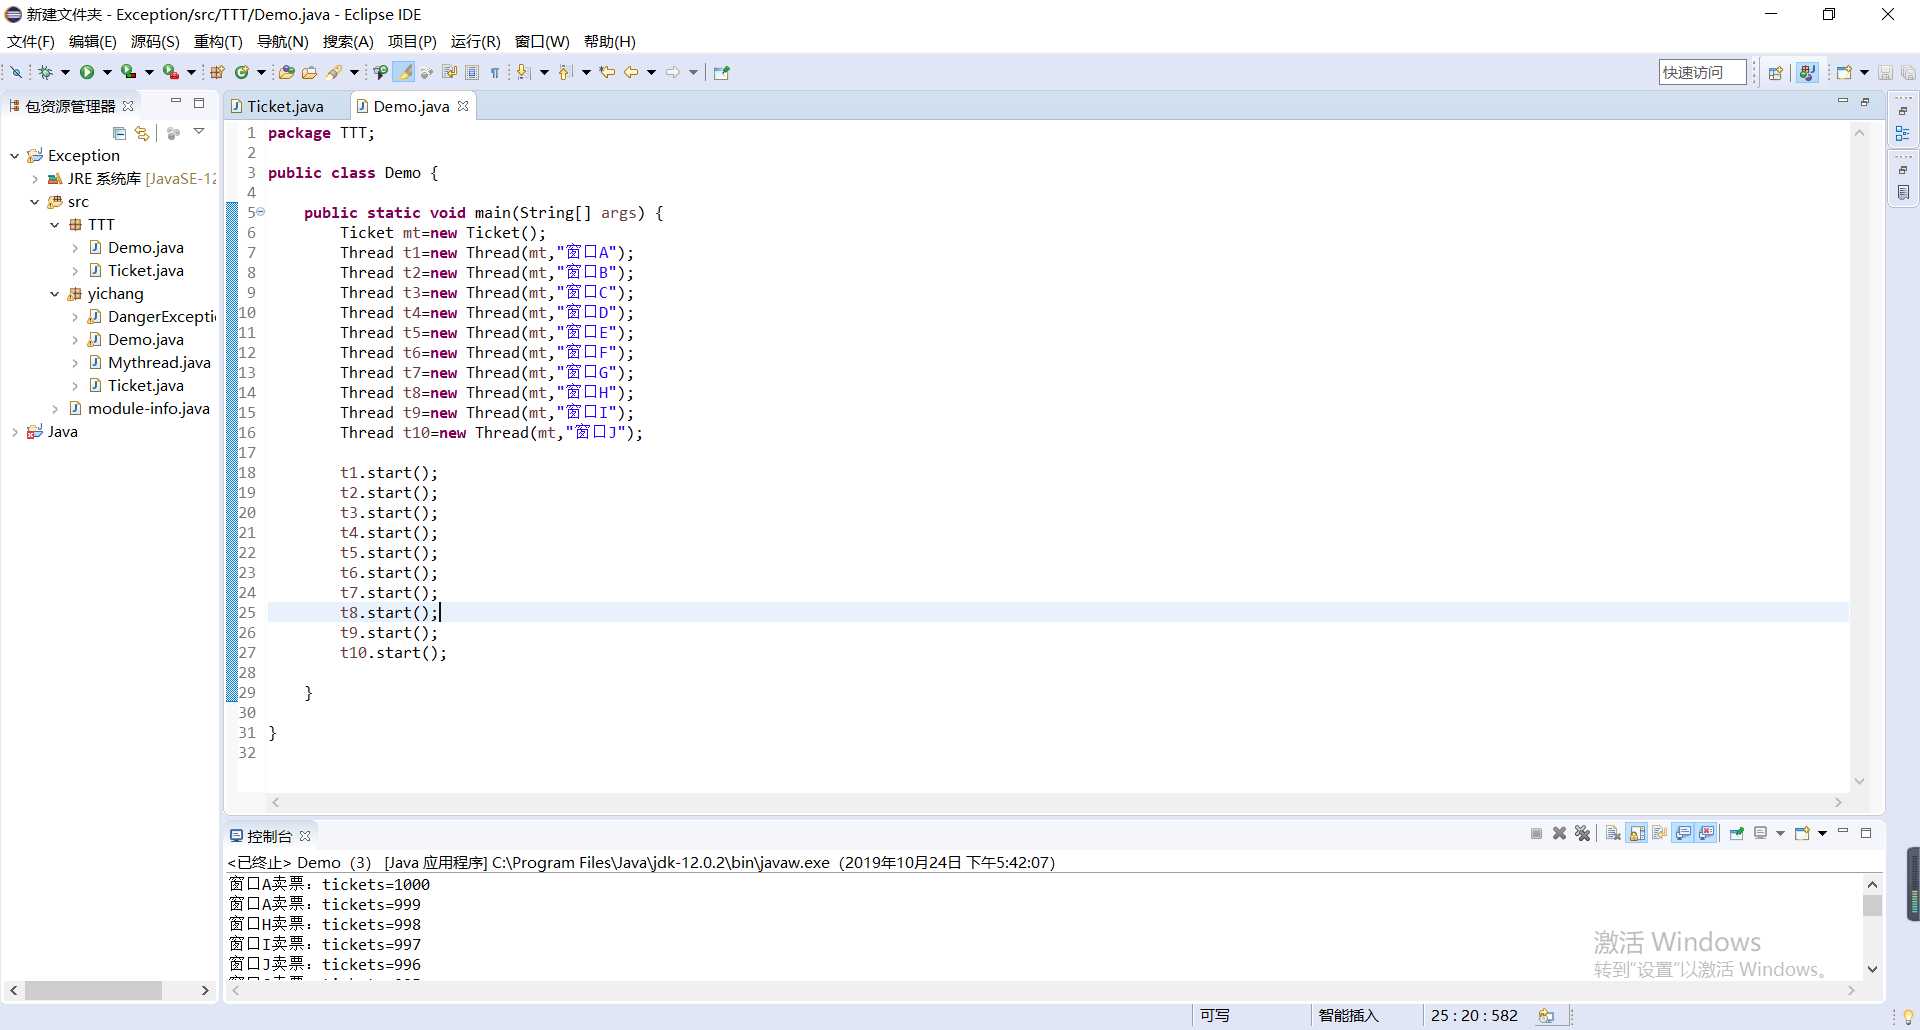Maximize the console view
Viewport: 1920px width, 1030px height.
[x=1866, y=833]
